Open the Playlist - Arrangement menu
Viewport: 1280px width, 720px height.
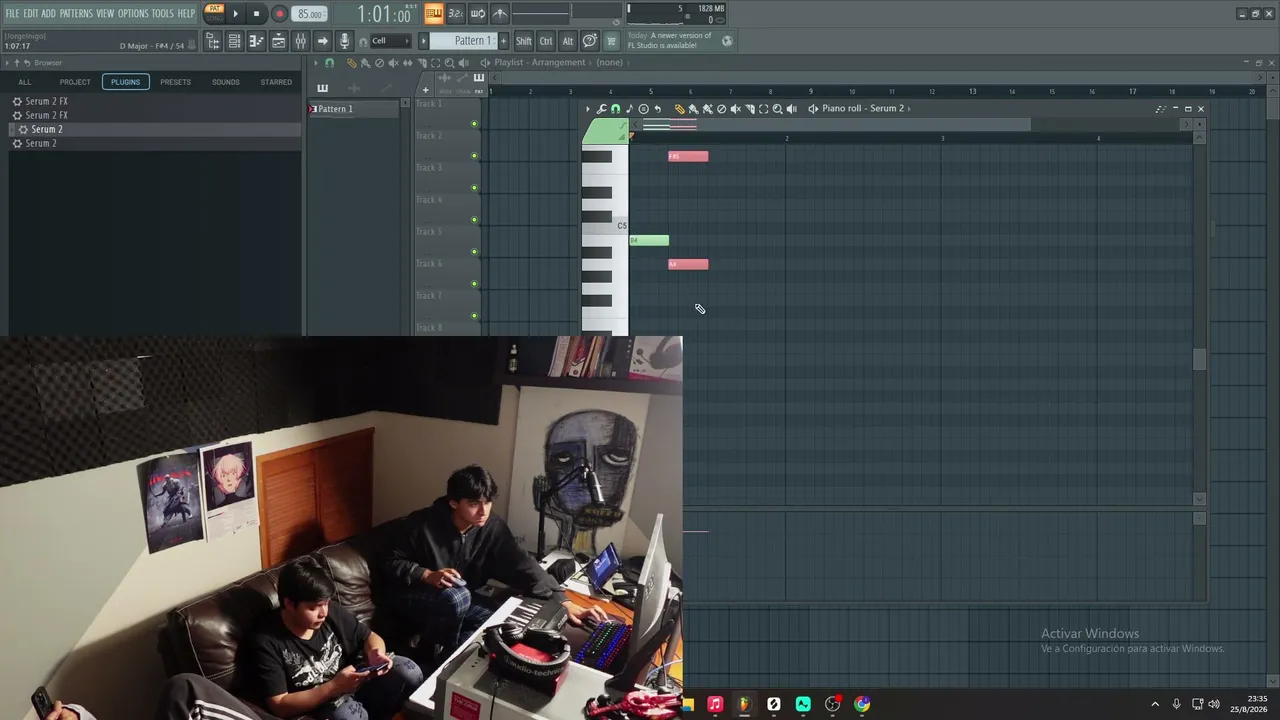pos(540,63)
